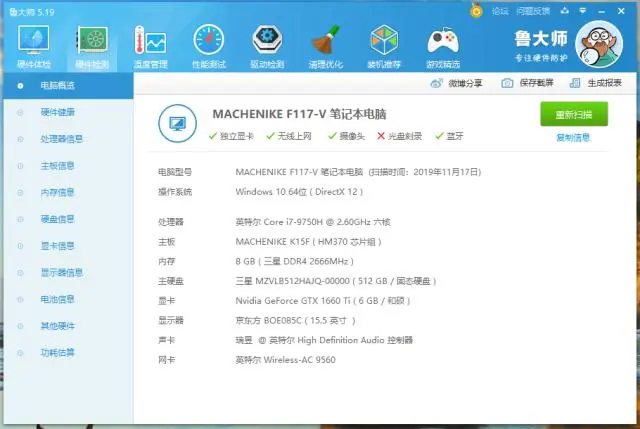
Task: Click the 生成报表 generate report label
Action: [x=604, y=83]
